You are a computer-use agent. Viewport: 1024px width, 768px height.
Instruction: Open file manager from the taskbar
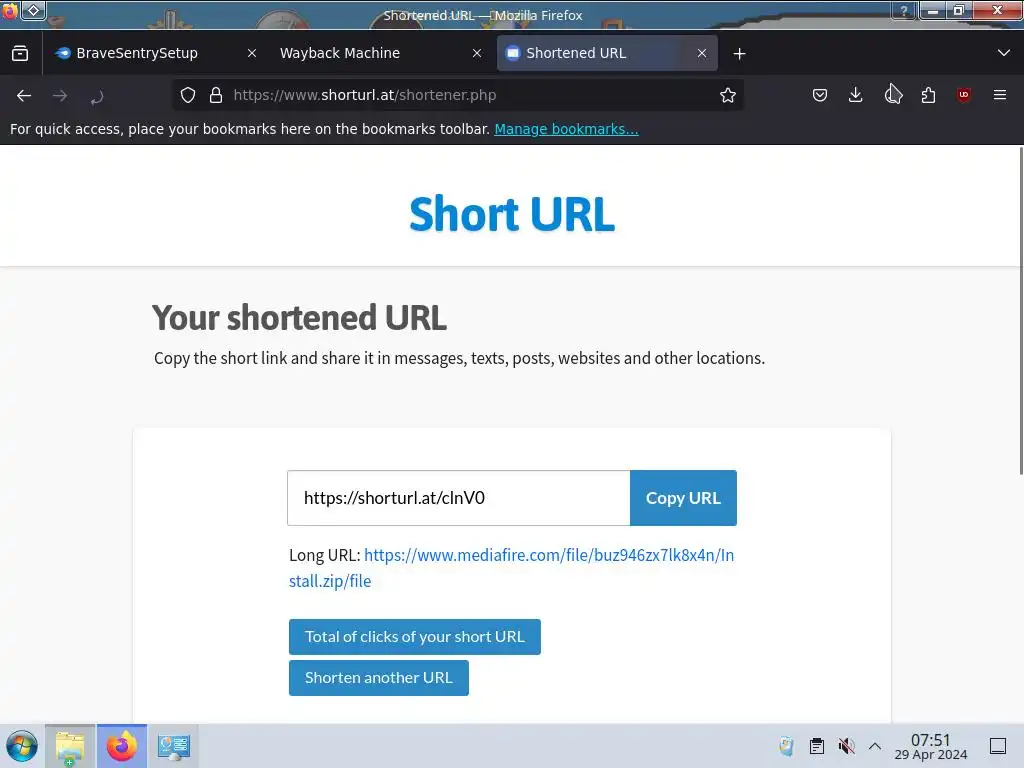pyautogui.click(x=70, y=746)
